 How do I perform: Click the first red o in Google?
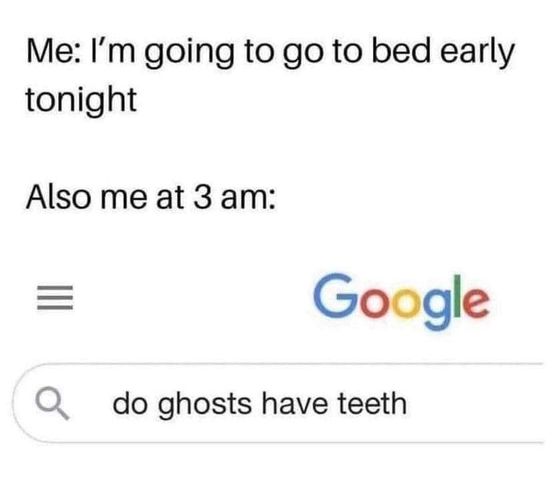(374, 303)
